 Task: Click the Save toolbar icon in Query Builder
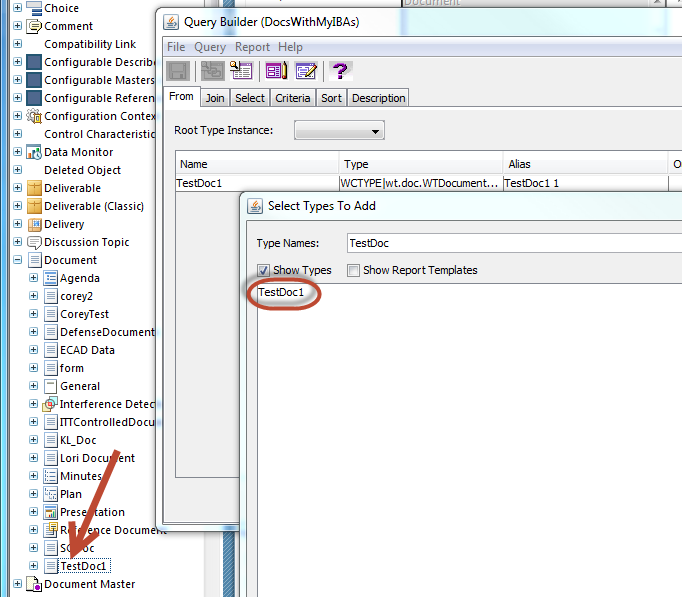tap(178, 71)
